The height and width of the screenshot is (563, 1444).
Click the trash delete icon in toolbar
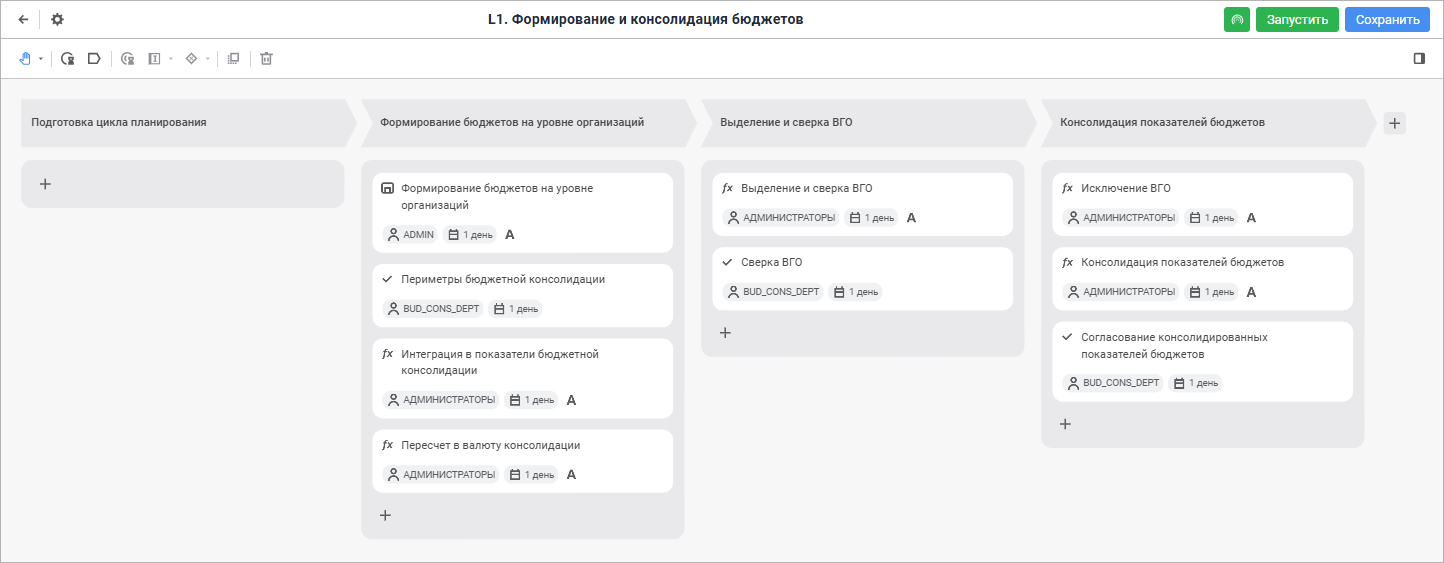(x=266, y=59)
